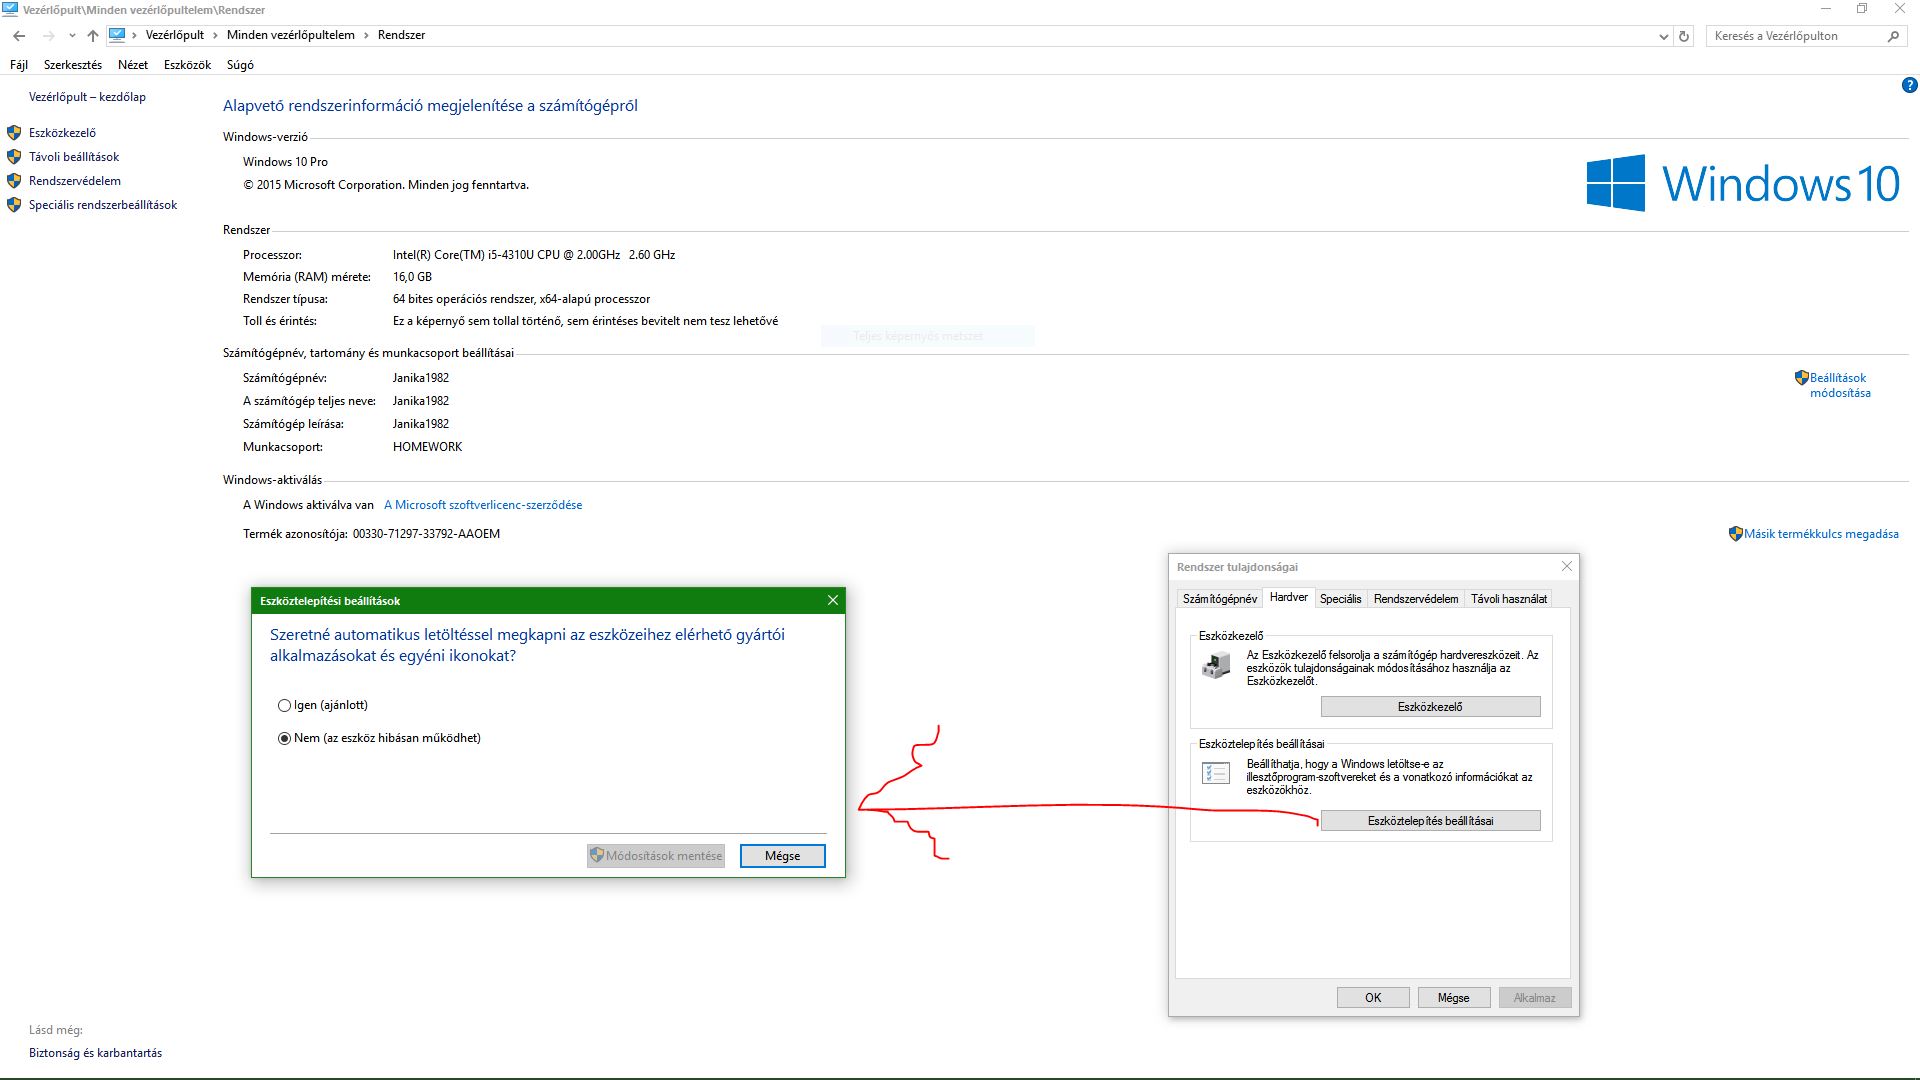Viewport: 1920px width, 1080px height.
Task: Click the computer icon in the address bar
Action: coord(117,35)
